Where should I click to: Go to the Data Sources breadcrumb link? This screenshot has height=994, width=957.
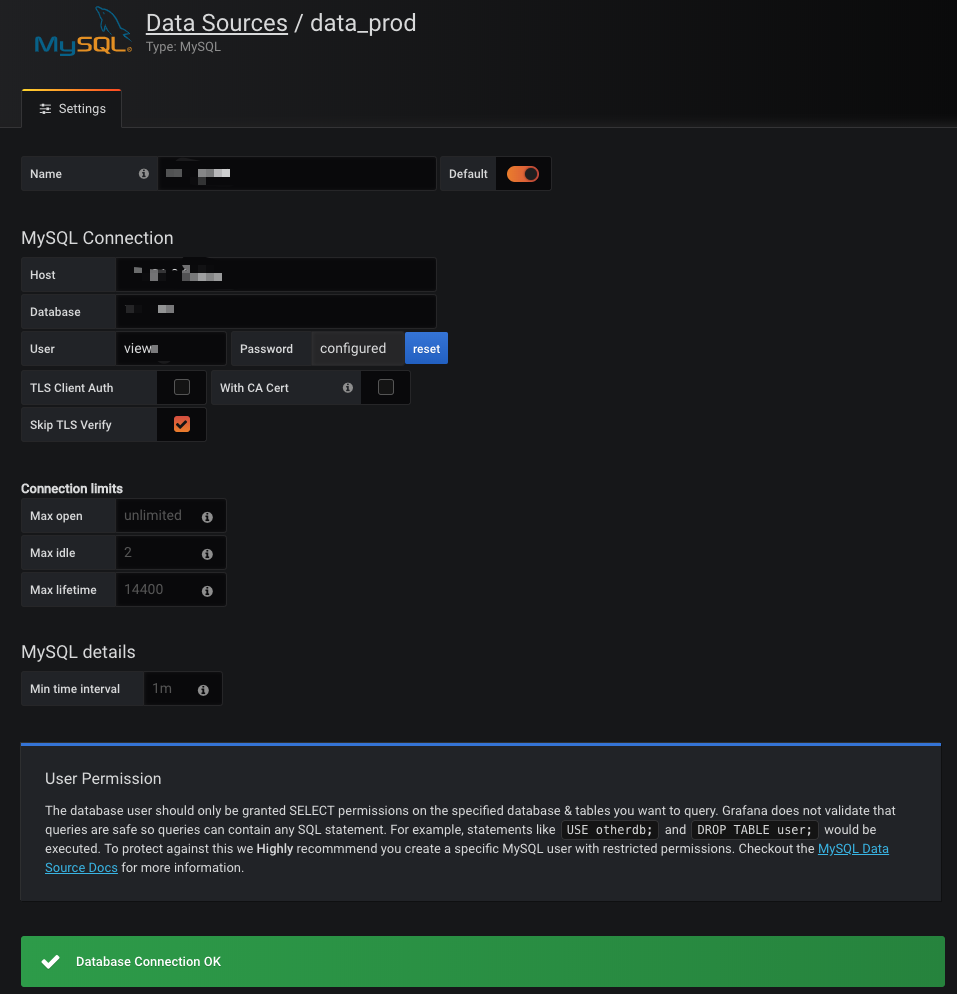217,23
